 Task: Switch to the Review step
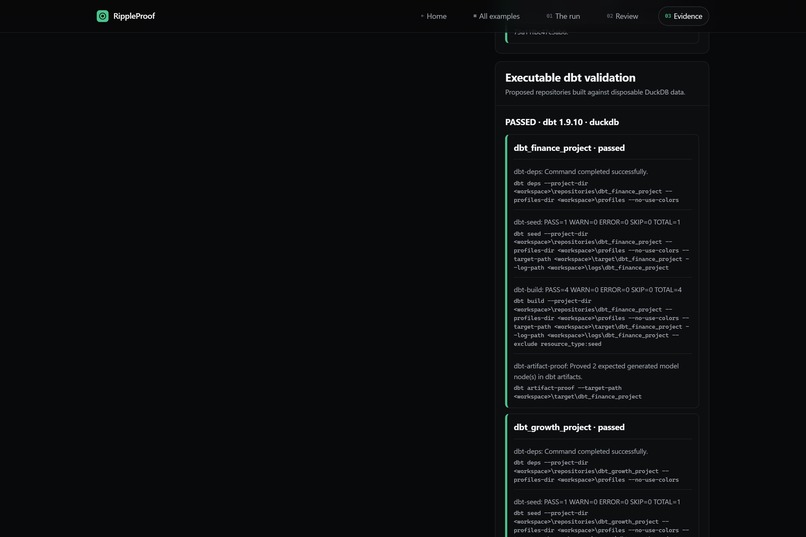click(x=622, y=16)
